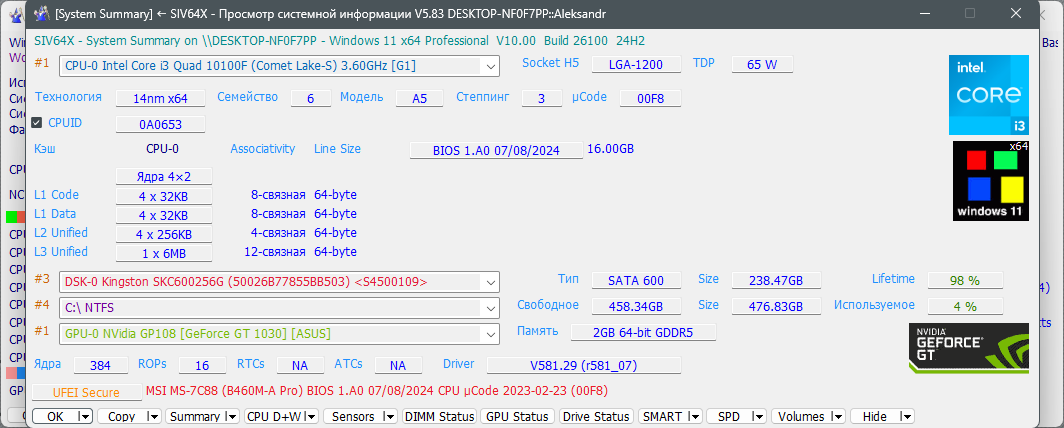Maximize the System Summary window
This screenshot has width=1064, height=428.
(x=970, y=13)
